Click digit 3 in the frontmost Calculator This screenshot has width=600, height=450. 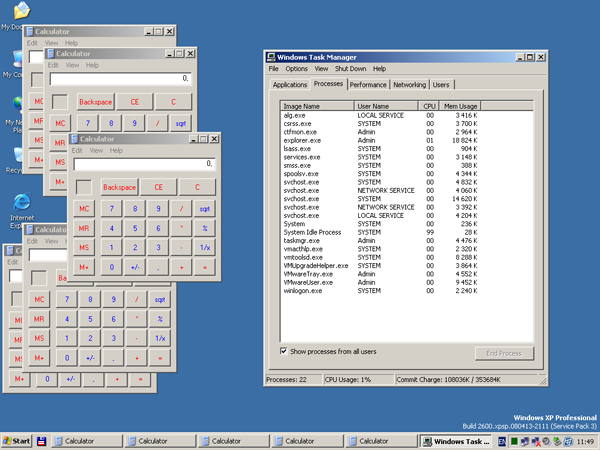tap(158, 248)
